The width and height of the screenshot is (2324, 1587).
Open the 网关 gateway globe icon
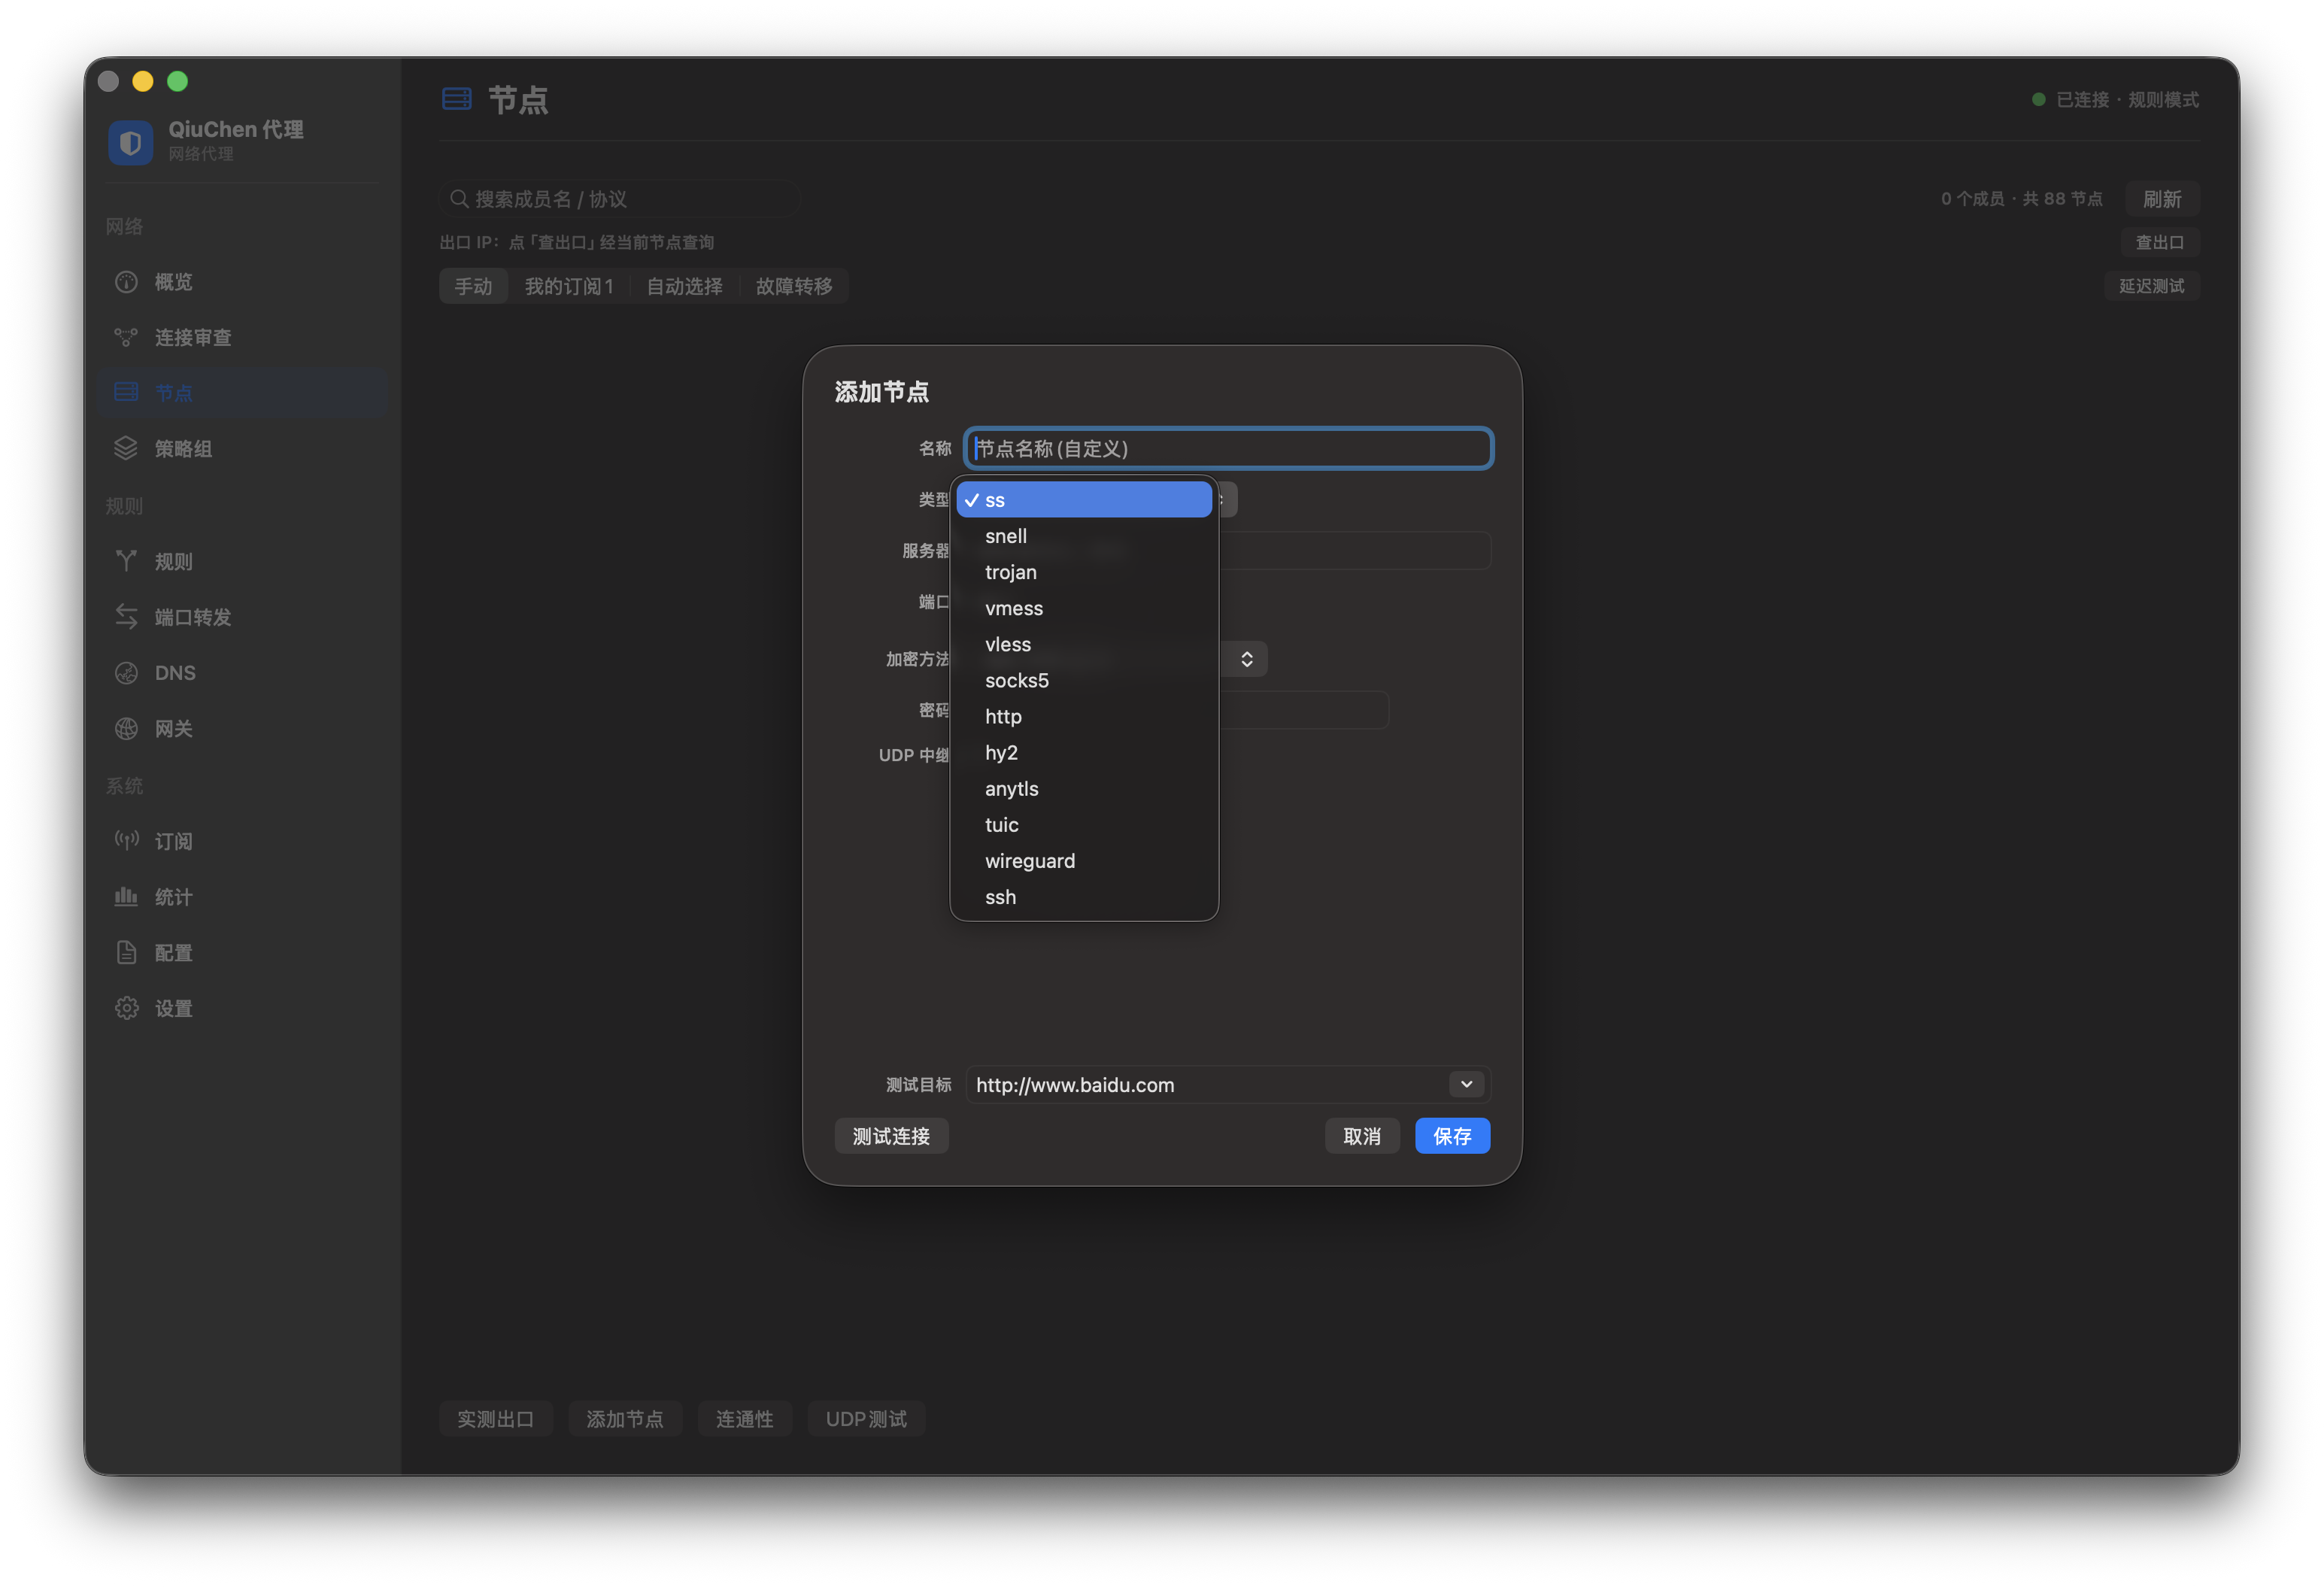[x=126, y=728]
